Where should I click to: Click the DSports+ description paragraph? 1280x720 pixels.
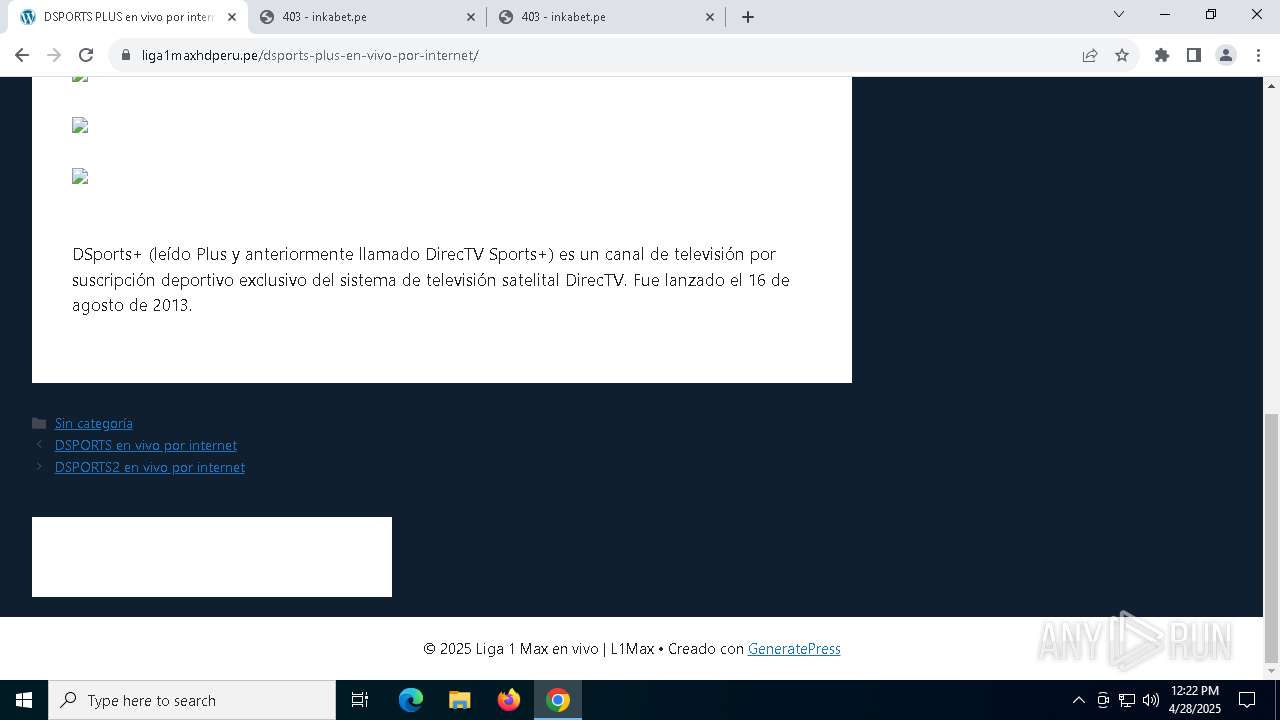click(431, 280)
